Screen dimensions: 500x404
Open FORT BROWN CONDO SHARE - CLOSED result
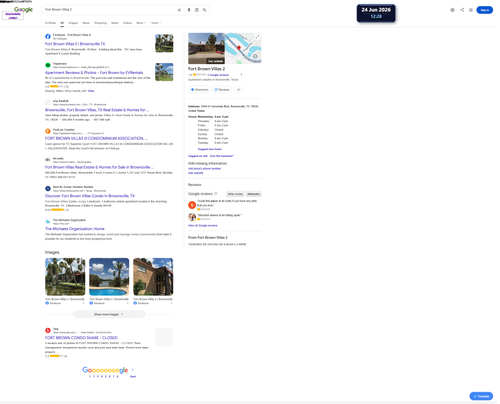[x=81, y=338]
